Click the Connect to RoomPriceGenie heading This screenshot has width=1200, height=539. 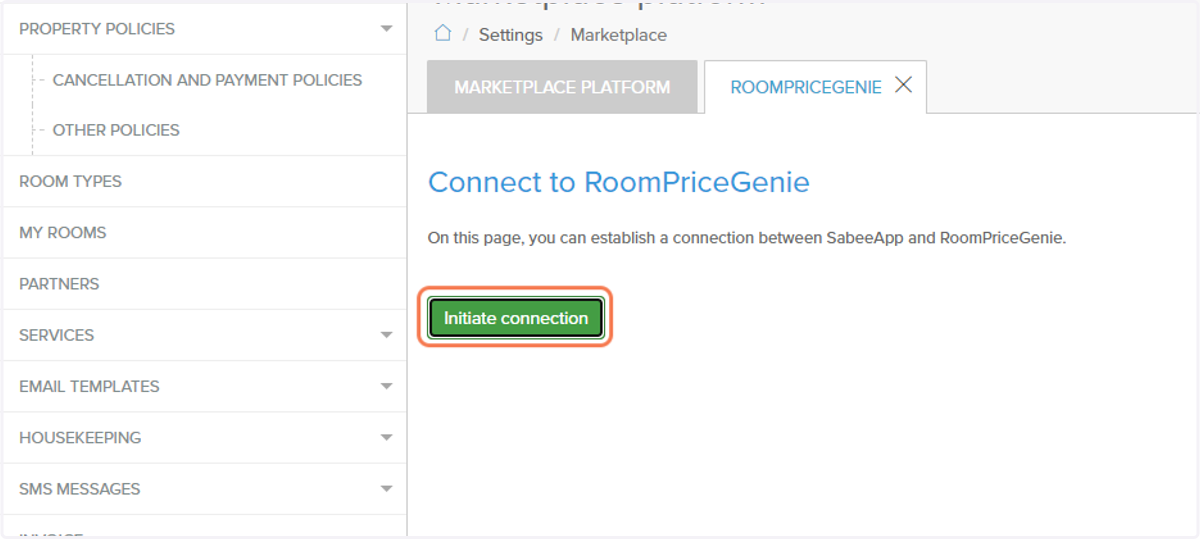[x=619, y=182]
